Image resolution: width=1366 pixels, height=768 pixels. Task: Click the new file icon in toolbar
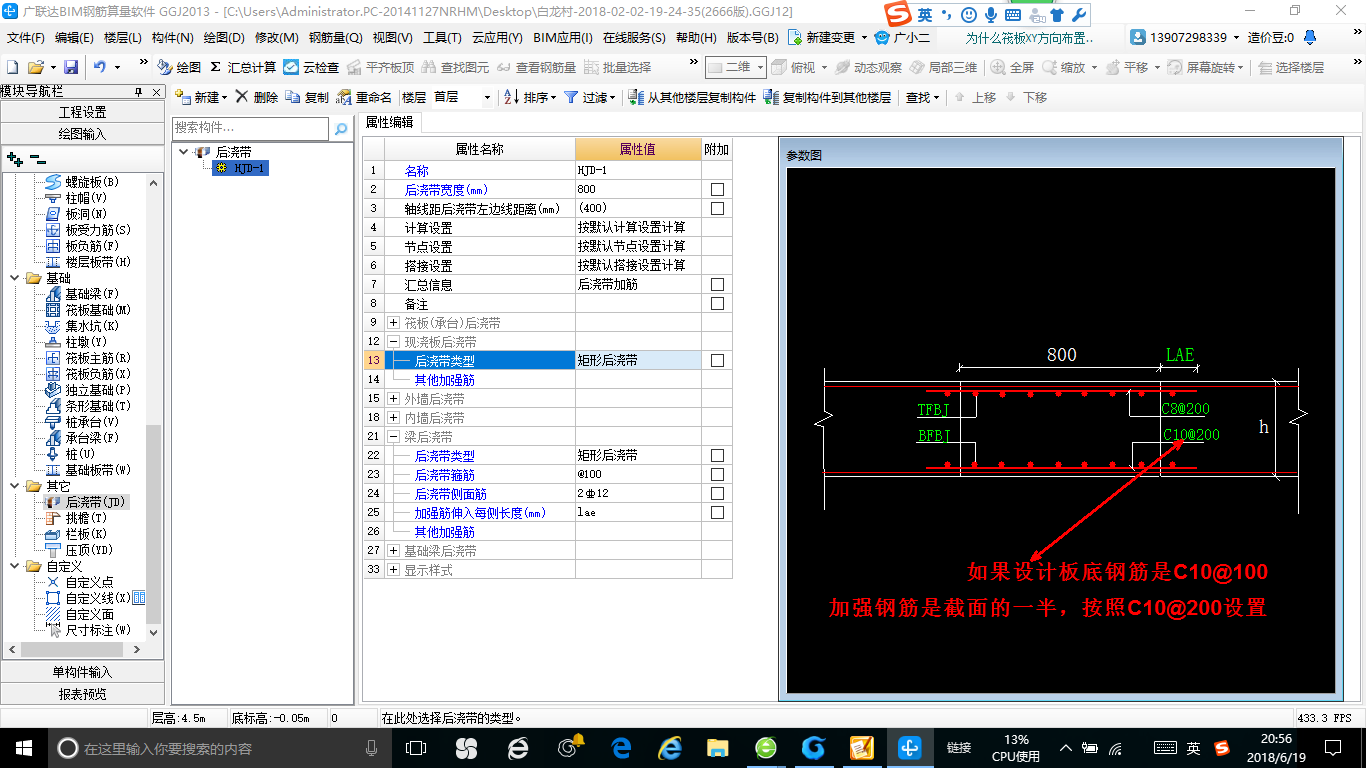[x=12, y=67]
